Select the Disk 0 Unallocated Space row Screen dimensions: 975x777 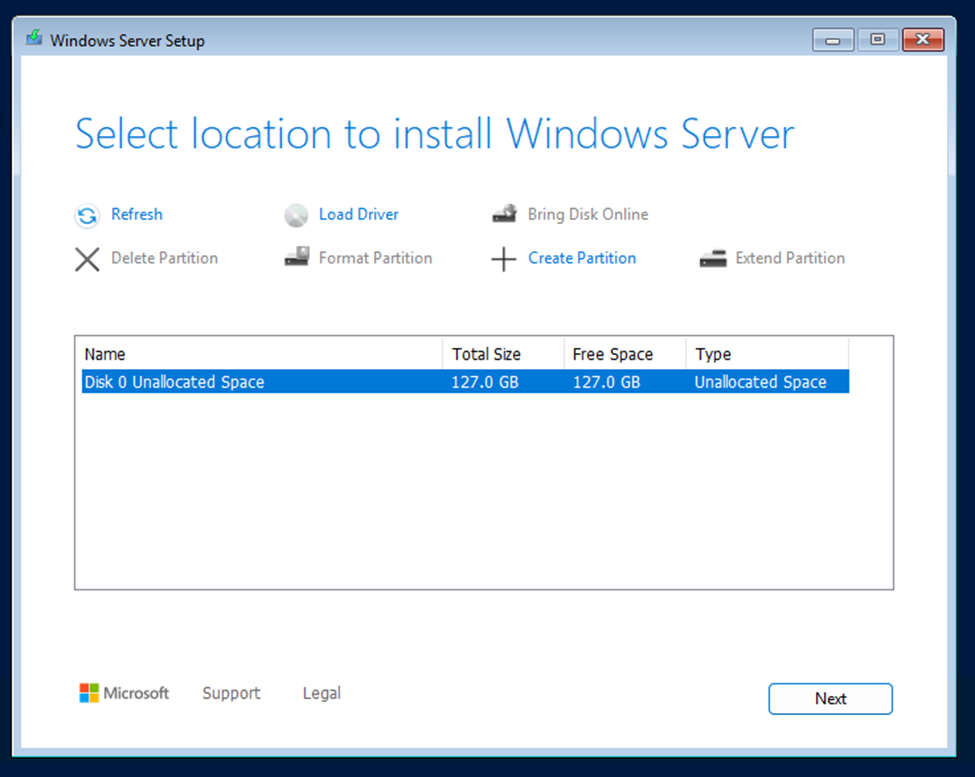pos(465,382)
